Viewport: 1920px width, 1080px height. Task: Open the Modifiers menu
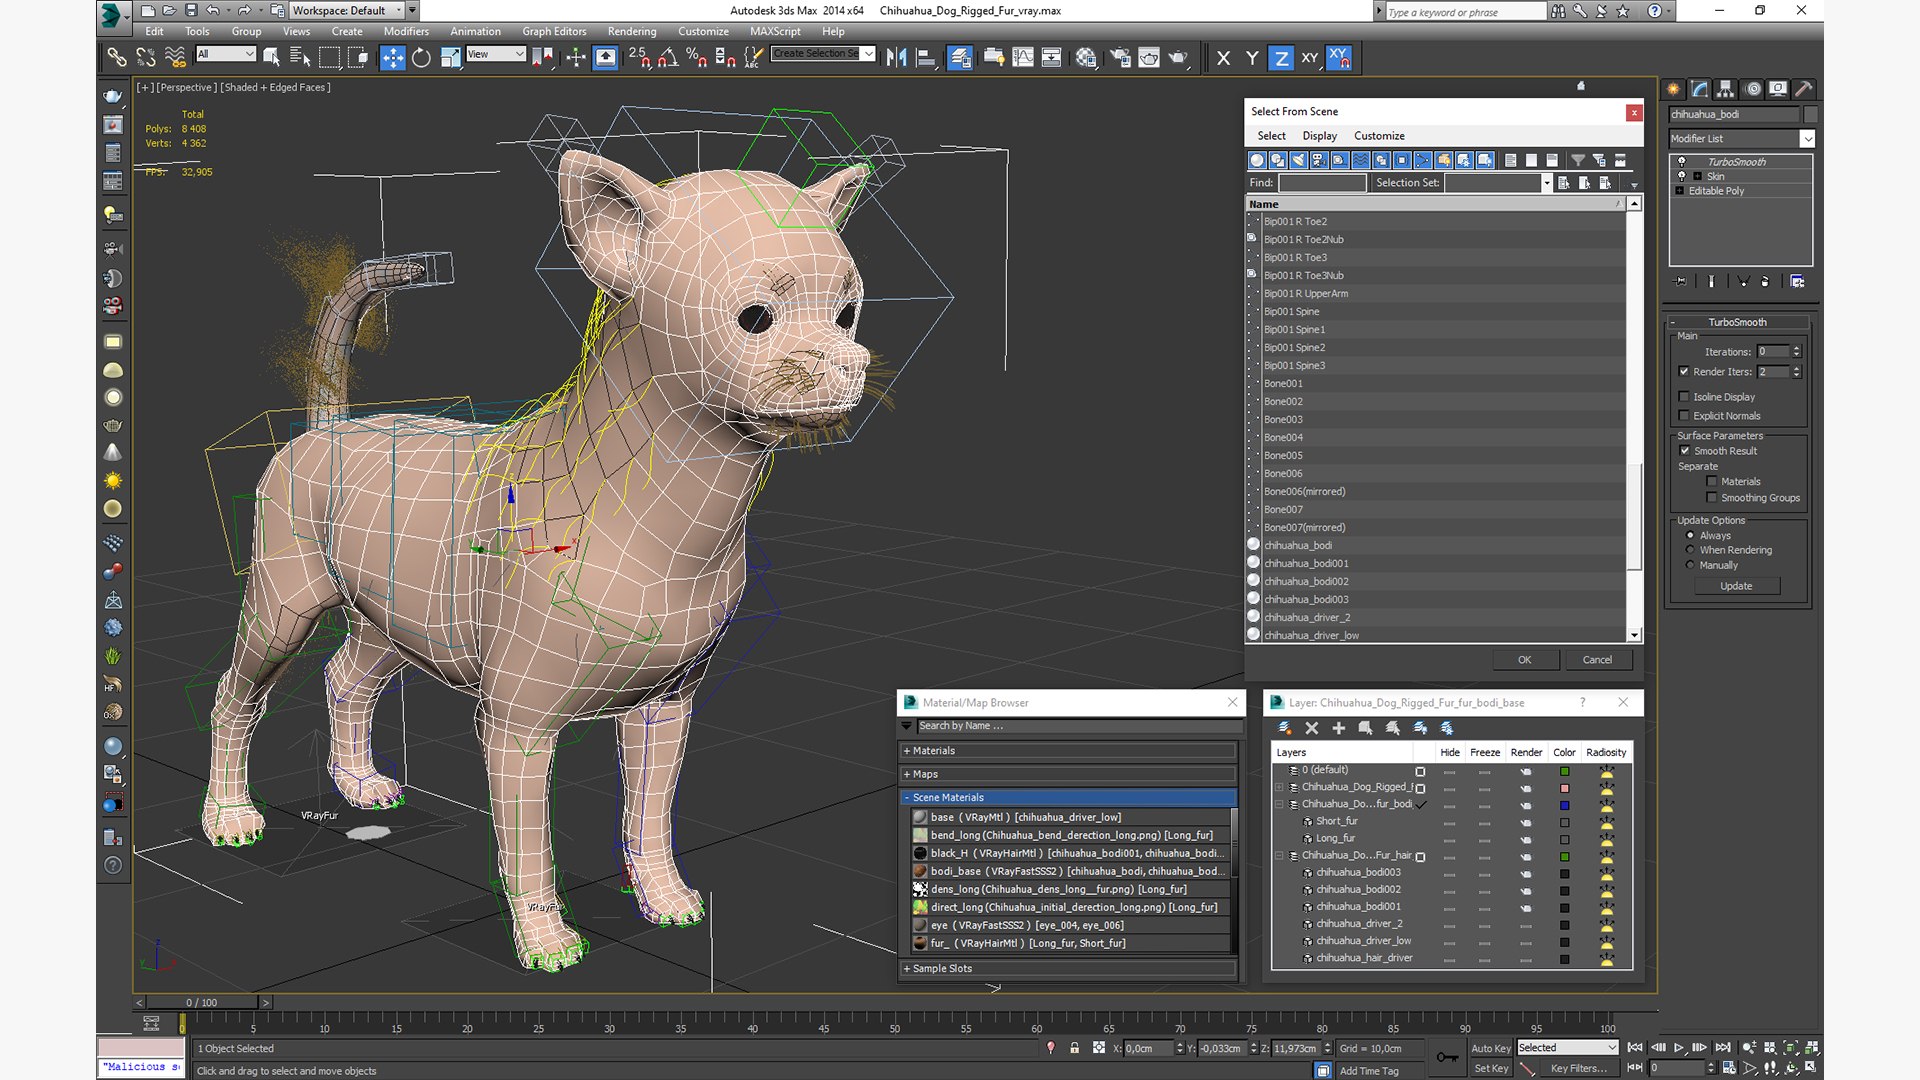pos(406,31)
